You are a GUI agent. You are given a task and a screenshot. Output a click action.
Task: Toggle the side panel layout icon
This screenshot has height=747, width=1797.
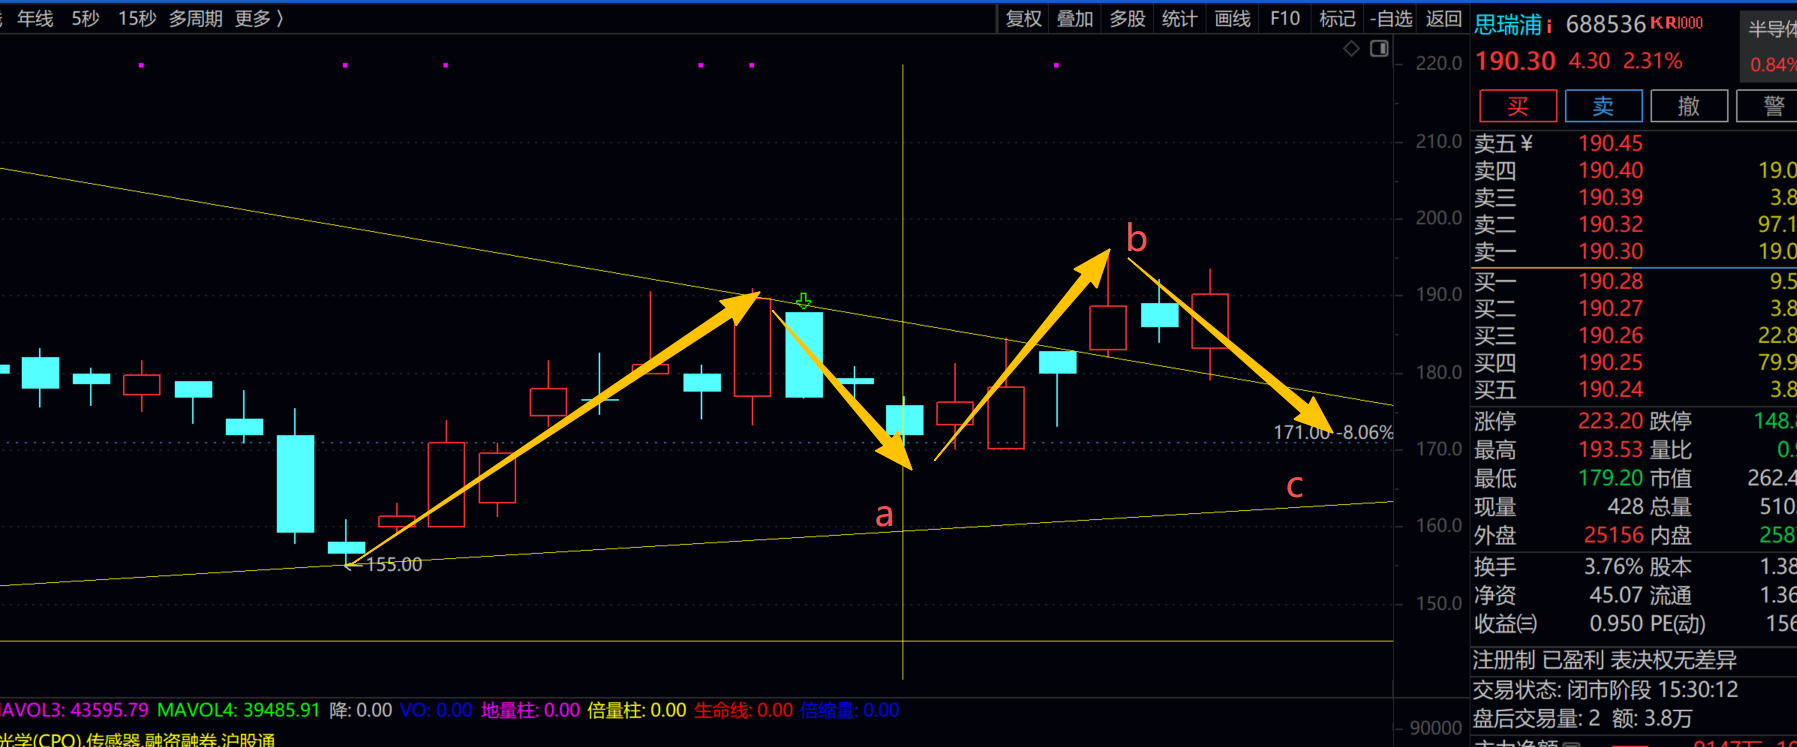1379,48
